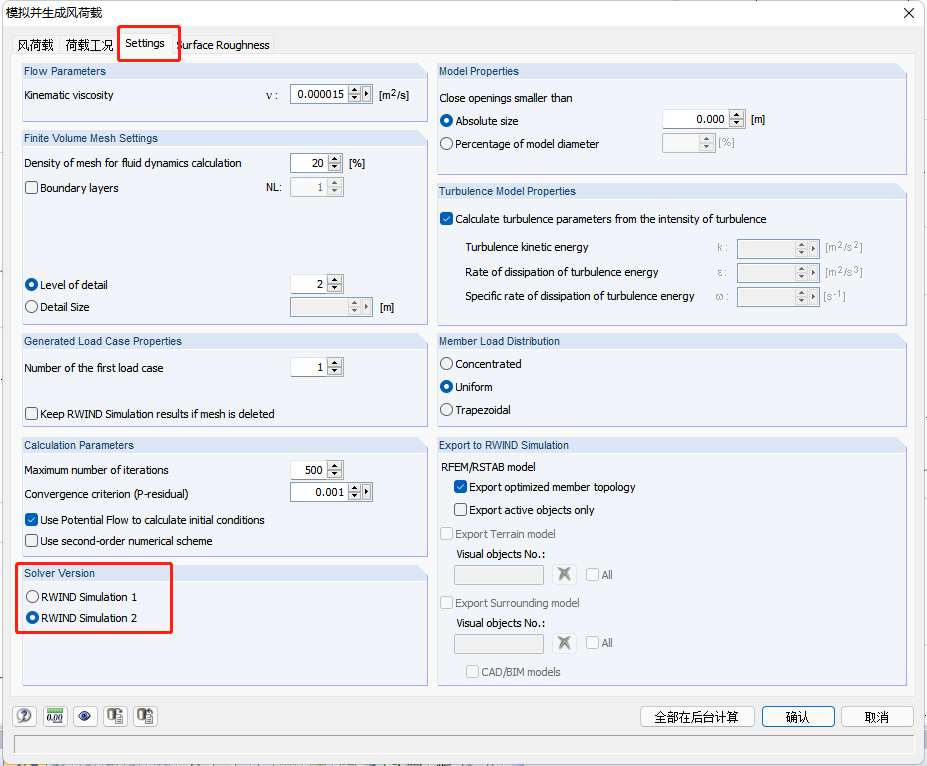The width and height of the screenshot is (927, 766).
Task: Confirm with the 确认 button
Action: point(798,717)
